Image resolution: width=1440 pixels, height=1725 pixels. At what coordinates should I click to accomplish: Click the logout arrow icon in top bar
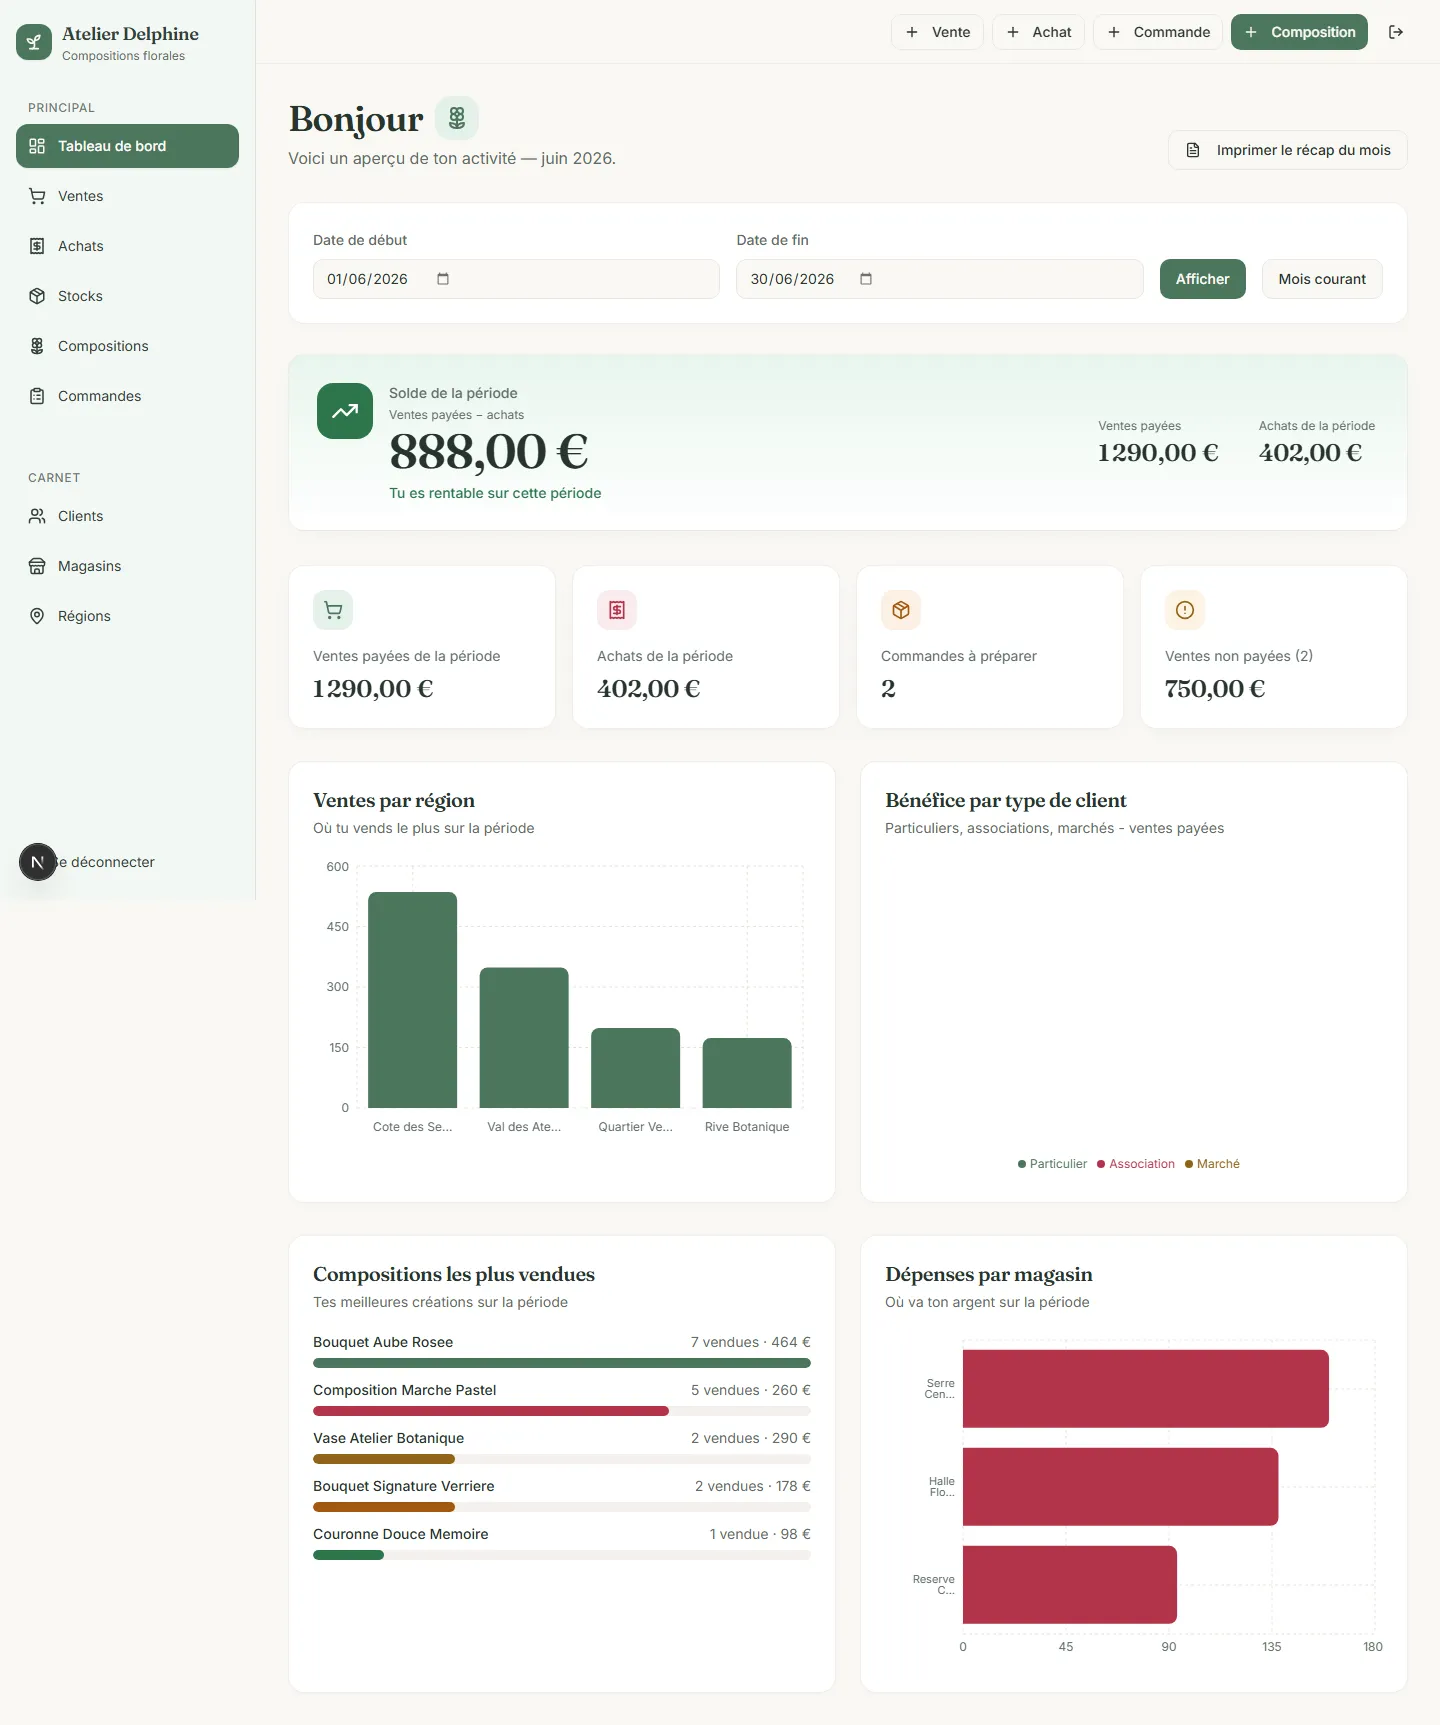pos(1396,32)
